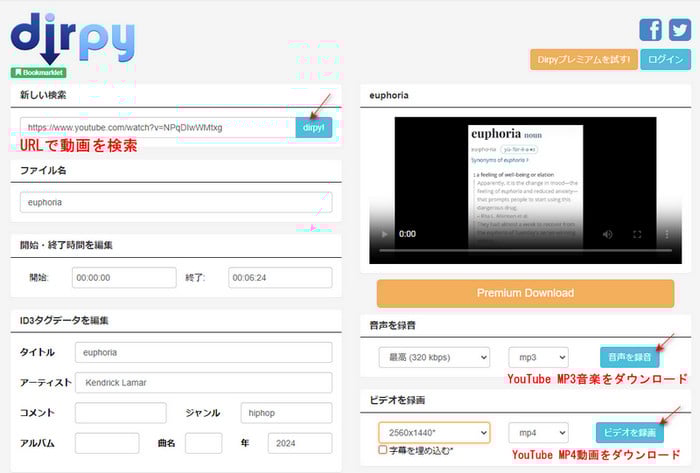700x473 pixels.
Task: Click the 終了 time field 00:06:24
Action: [280, 278]
